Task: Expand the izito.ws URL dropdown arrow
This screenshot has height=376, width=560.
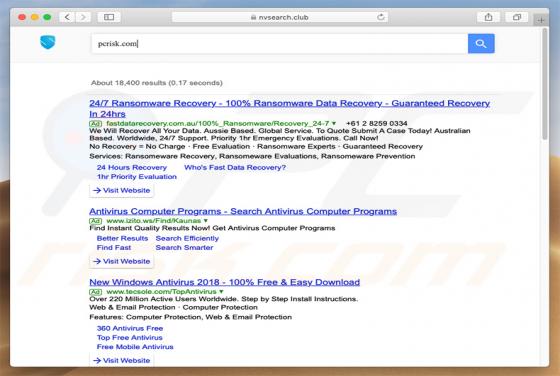Action: (x=206, y=221)
